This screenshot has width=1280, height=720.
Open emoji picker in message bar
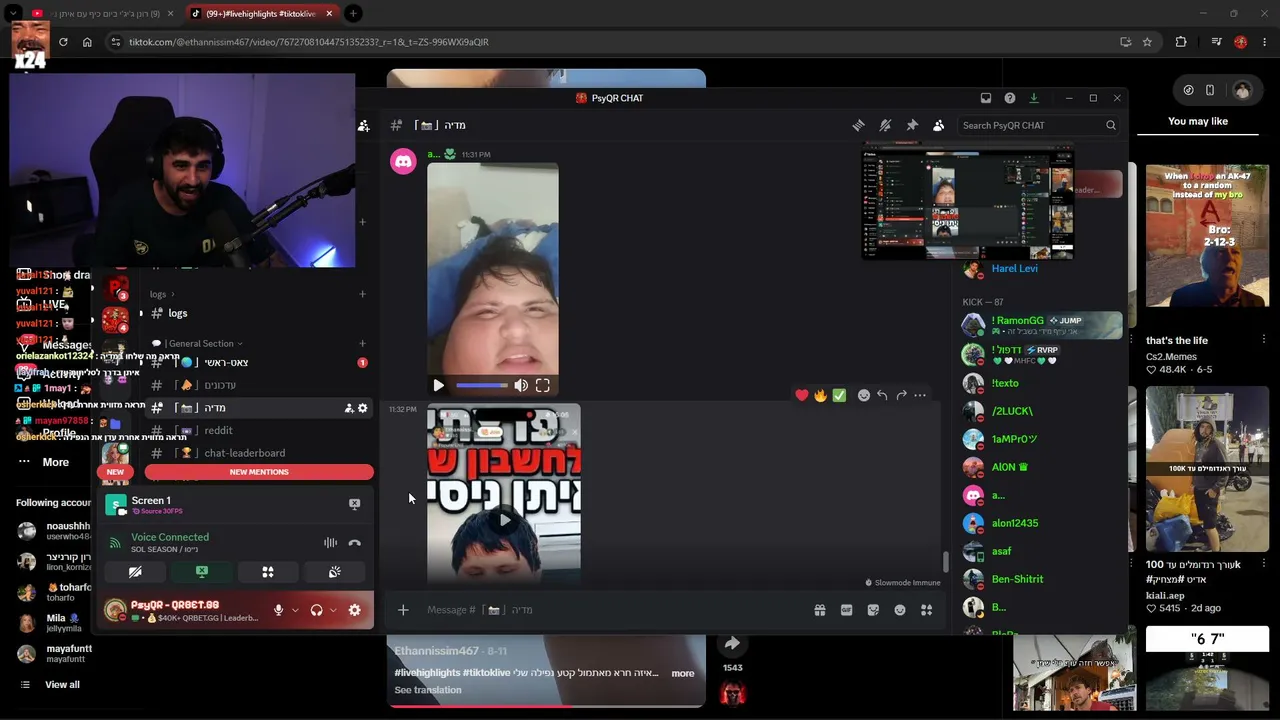(x=900, y=610)
